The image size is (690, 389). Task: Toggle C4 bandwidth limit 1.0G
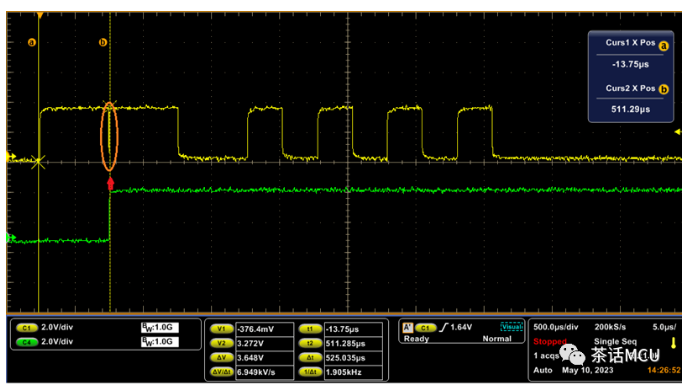(x=160, y=342)
